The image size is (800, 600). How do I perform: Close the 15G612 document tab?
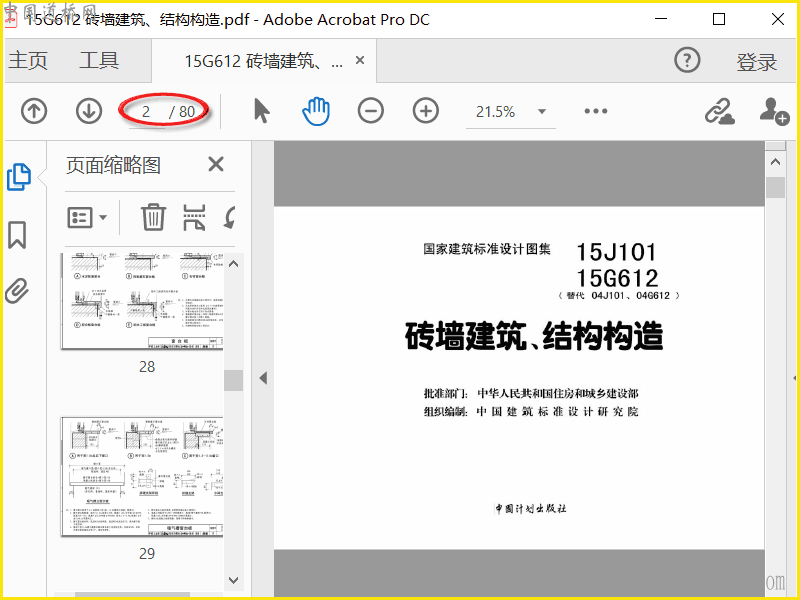click(360, 60)
